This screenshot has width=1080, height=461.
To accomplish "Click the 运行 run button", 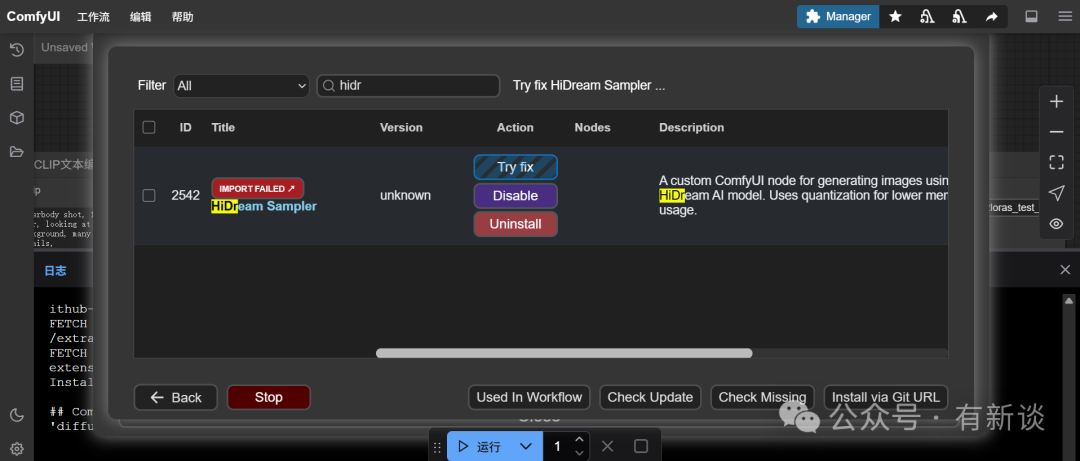I will (479, 447).
